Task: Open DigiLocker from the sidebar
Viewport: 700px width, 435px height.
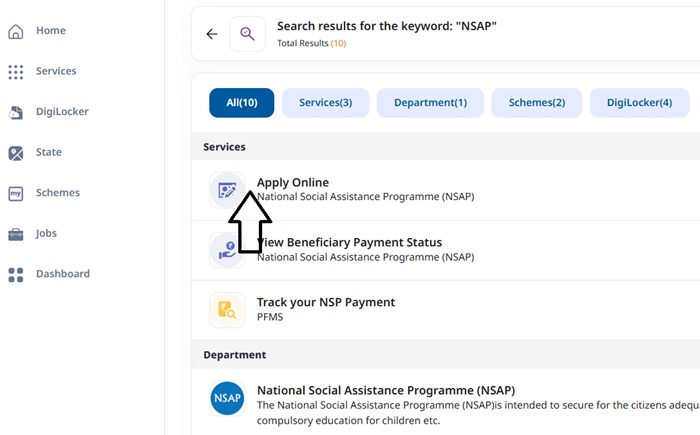Action: 62,112
